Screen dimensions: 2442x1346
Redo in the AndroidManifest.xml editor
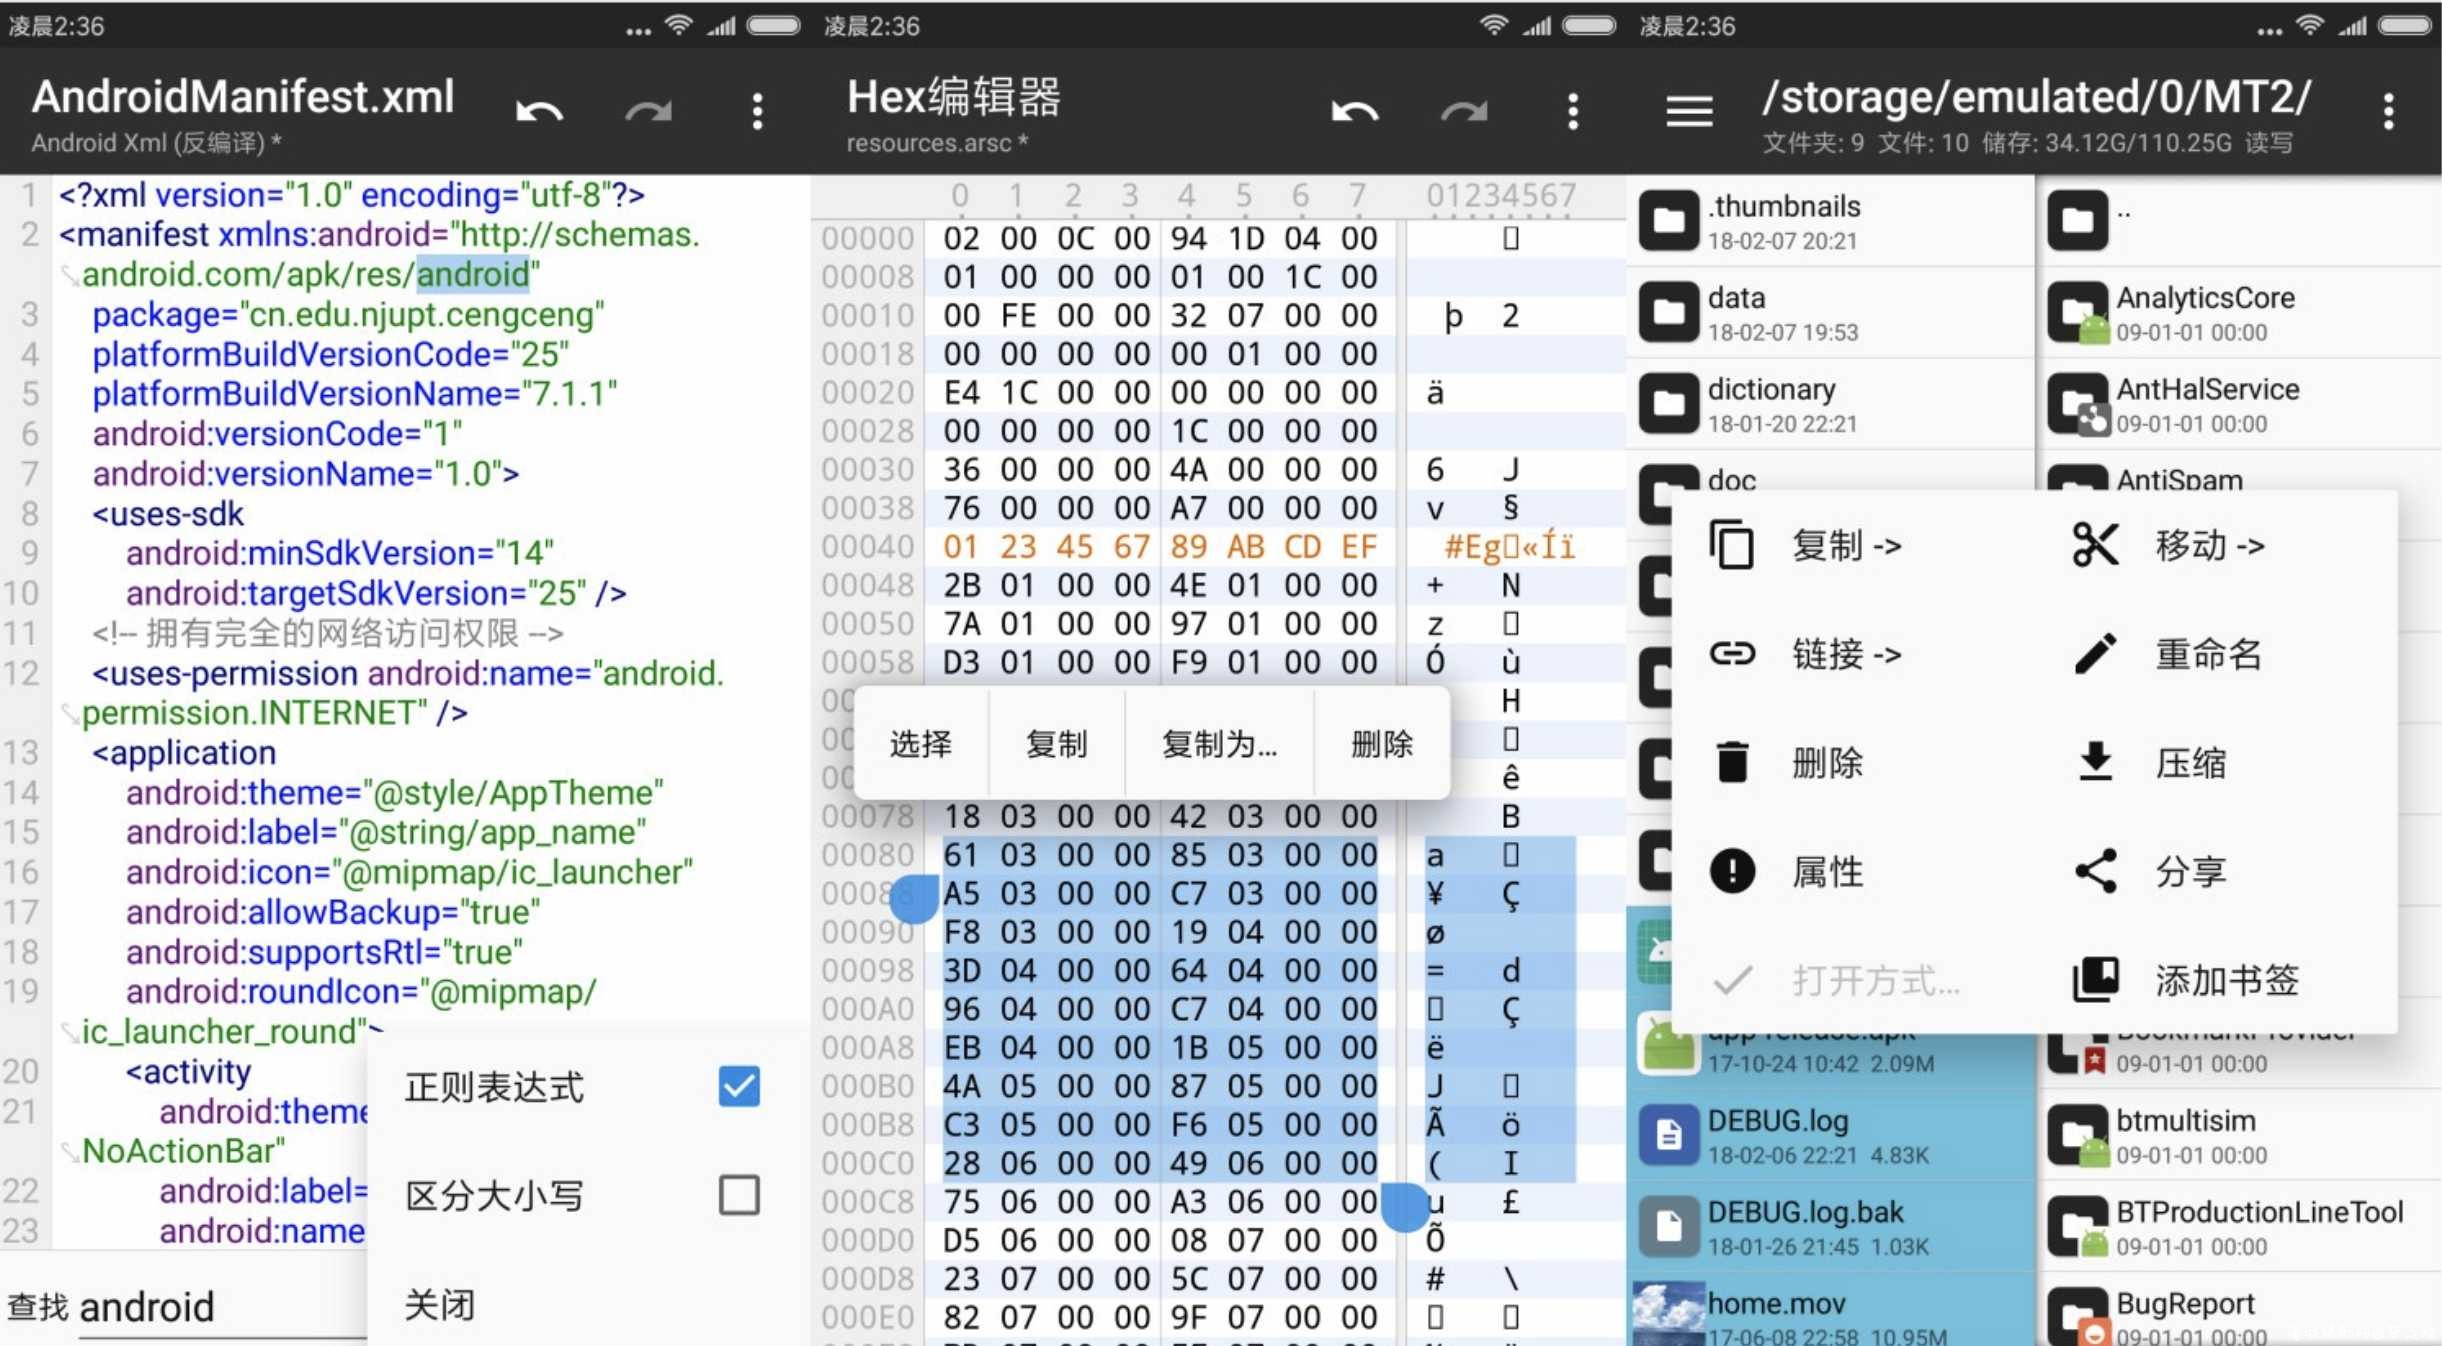click(x=649, y=110)
